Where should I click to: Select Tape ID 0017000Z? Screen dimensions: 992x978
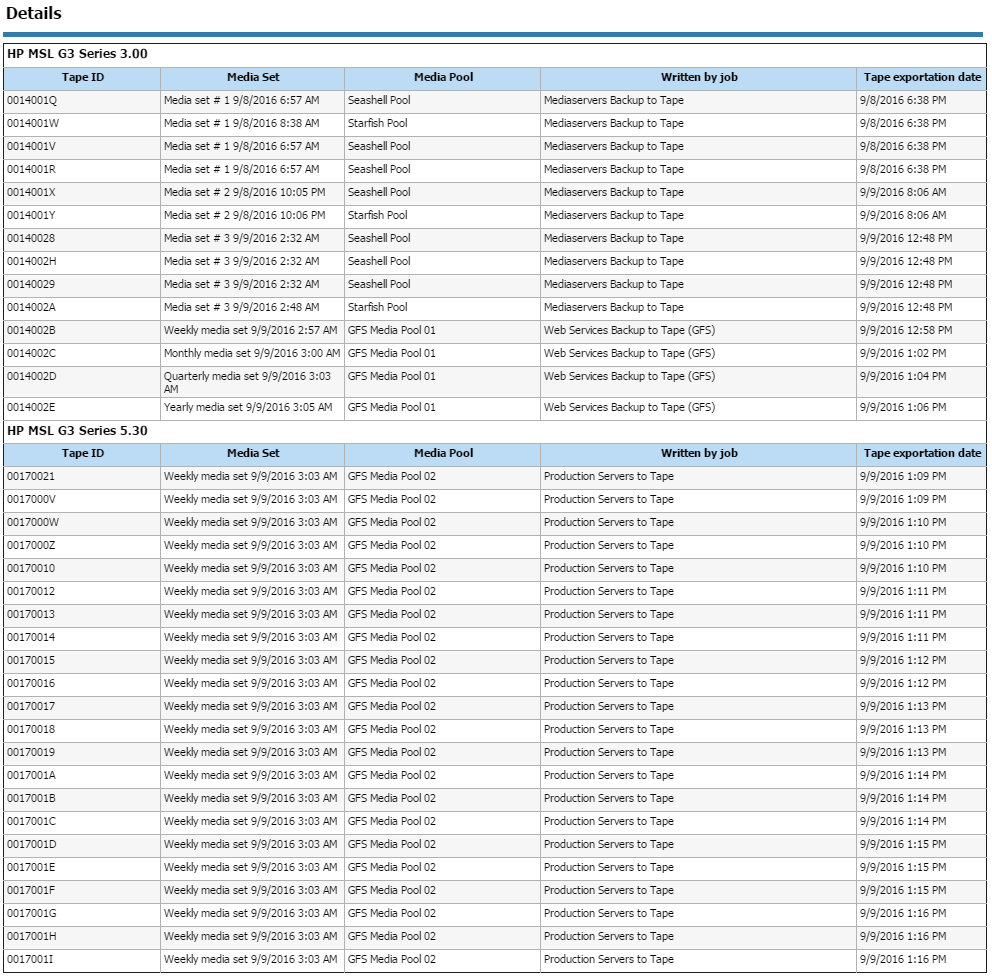(82, 545)
